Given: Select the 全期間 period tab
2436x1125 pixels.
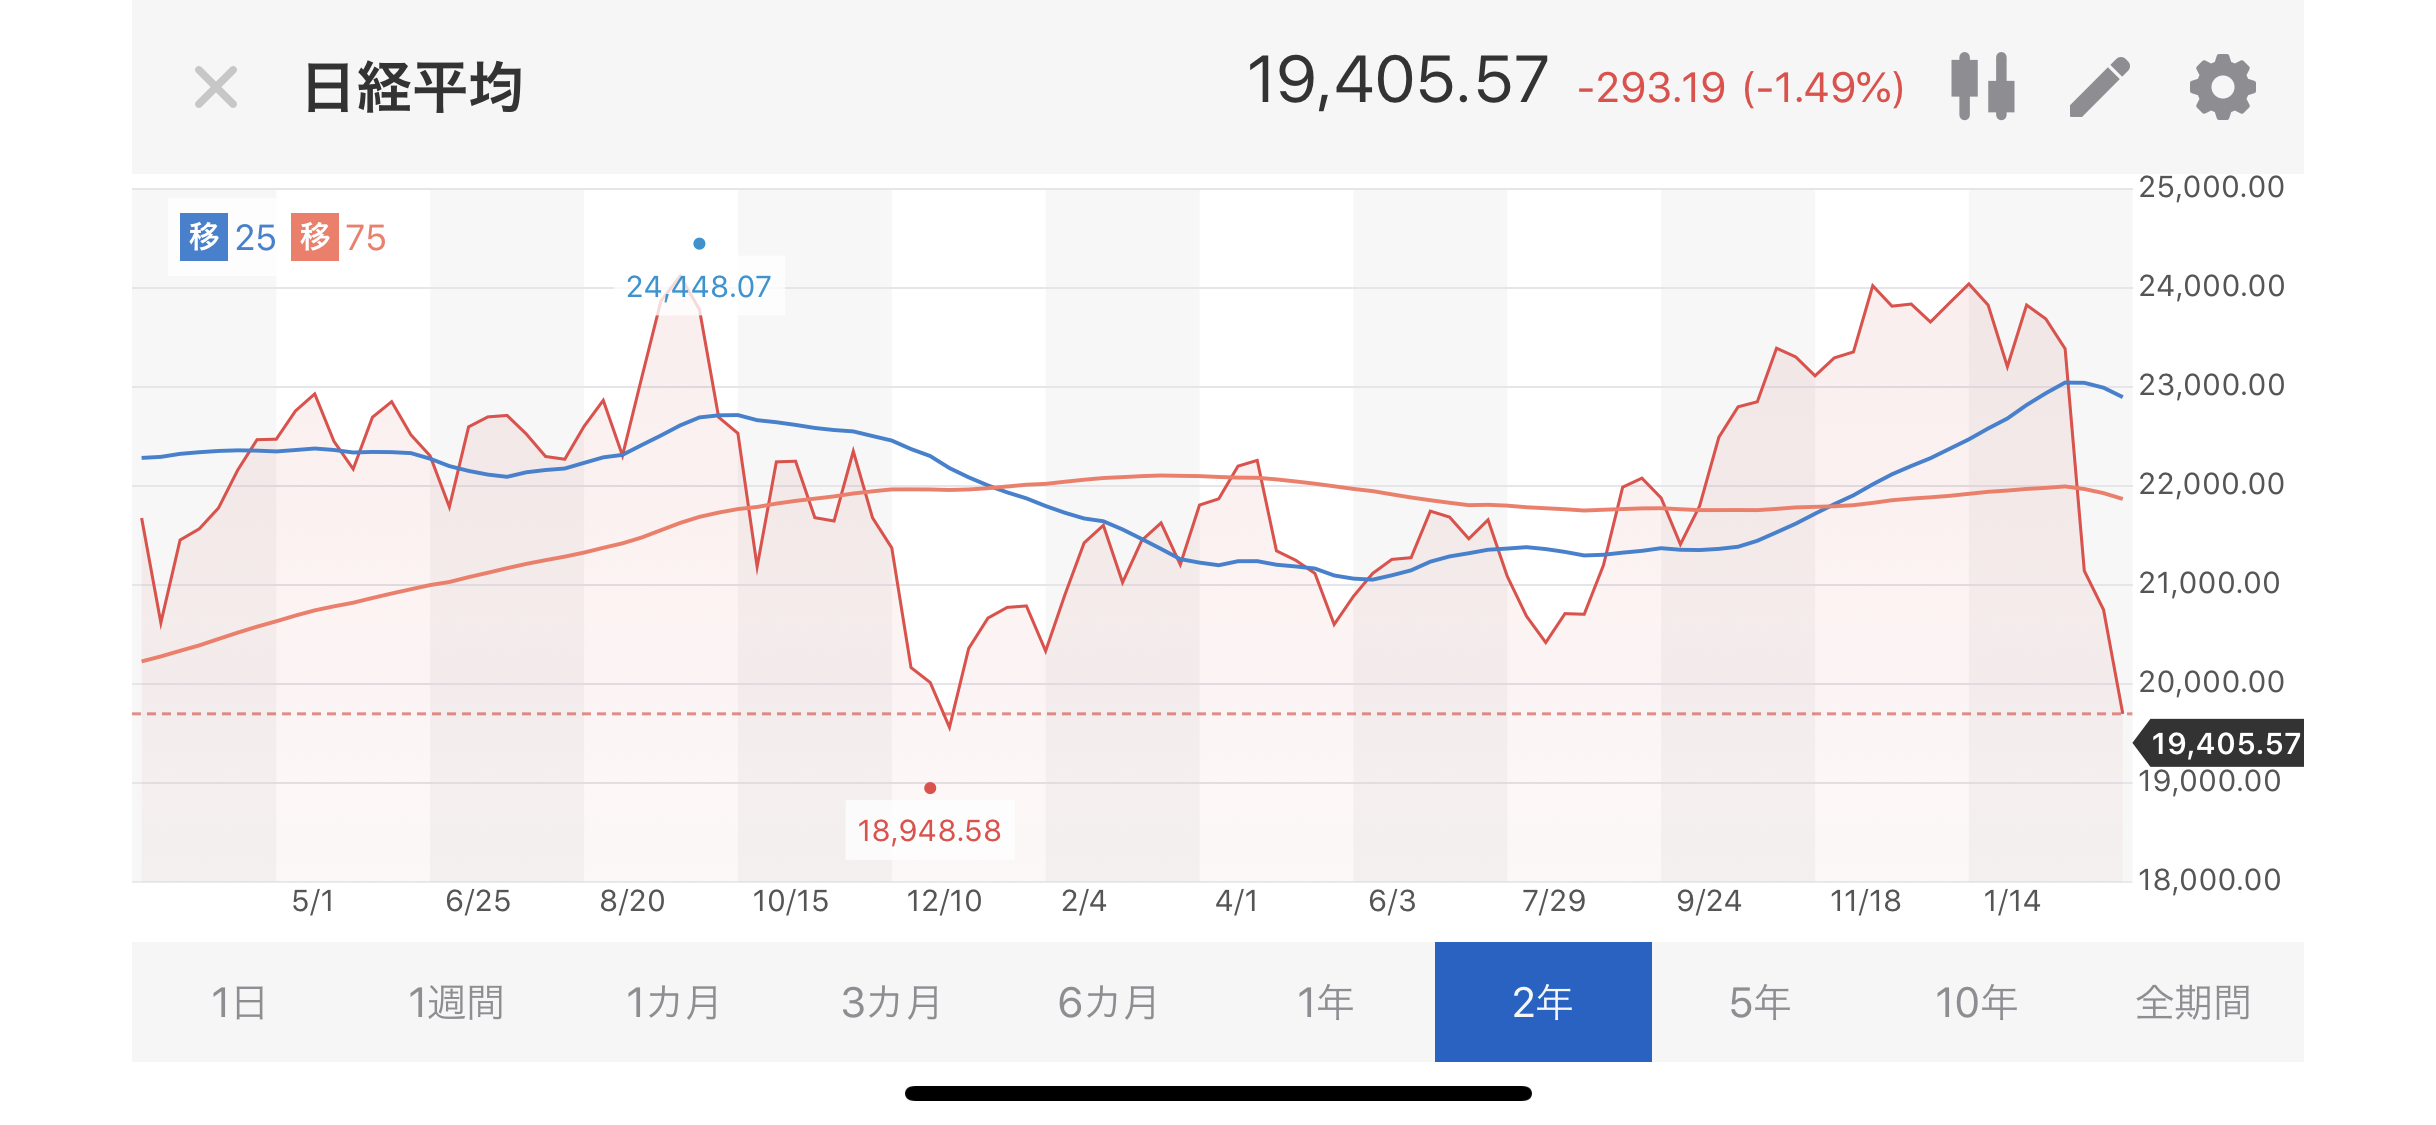Looking at the screenshot, I should (2194, 1002).
